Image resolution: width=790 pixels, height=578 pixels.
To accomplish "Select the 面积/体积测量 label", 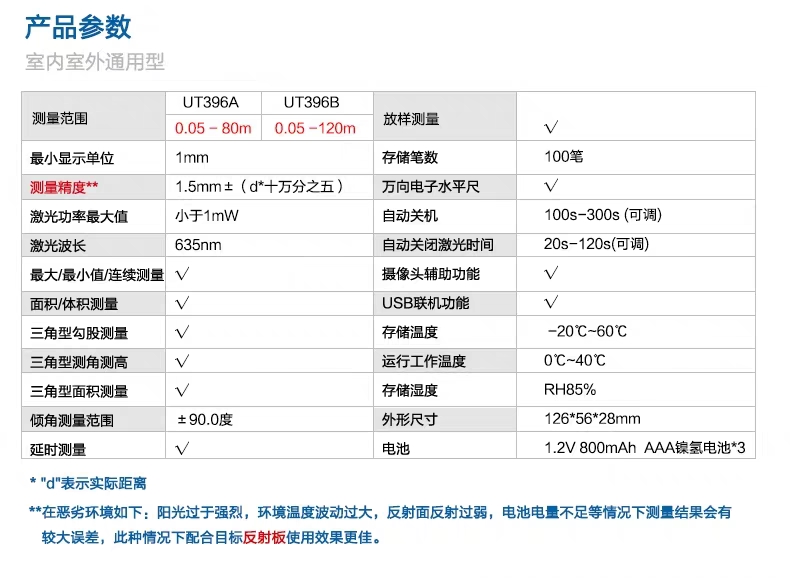I will [74, 304].
